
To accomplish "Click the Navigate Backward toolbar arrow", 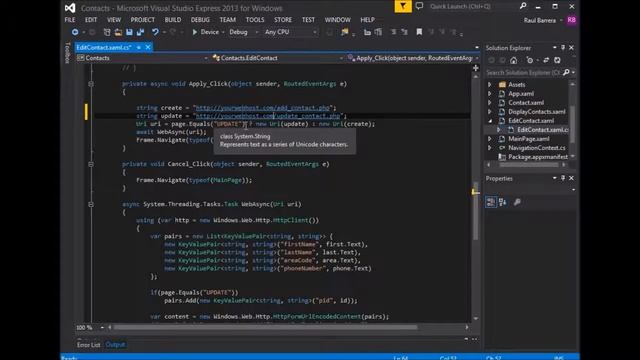I will pyautogui.click(x=75, y=32).
